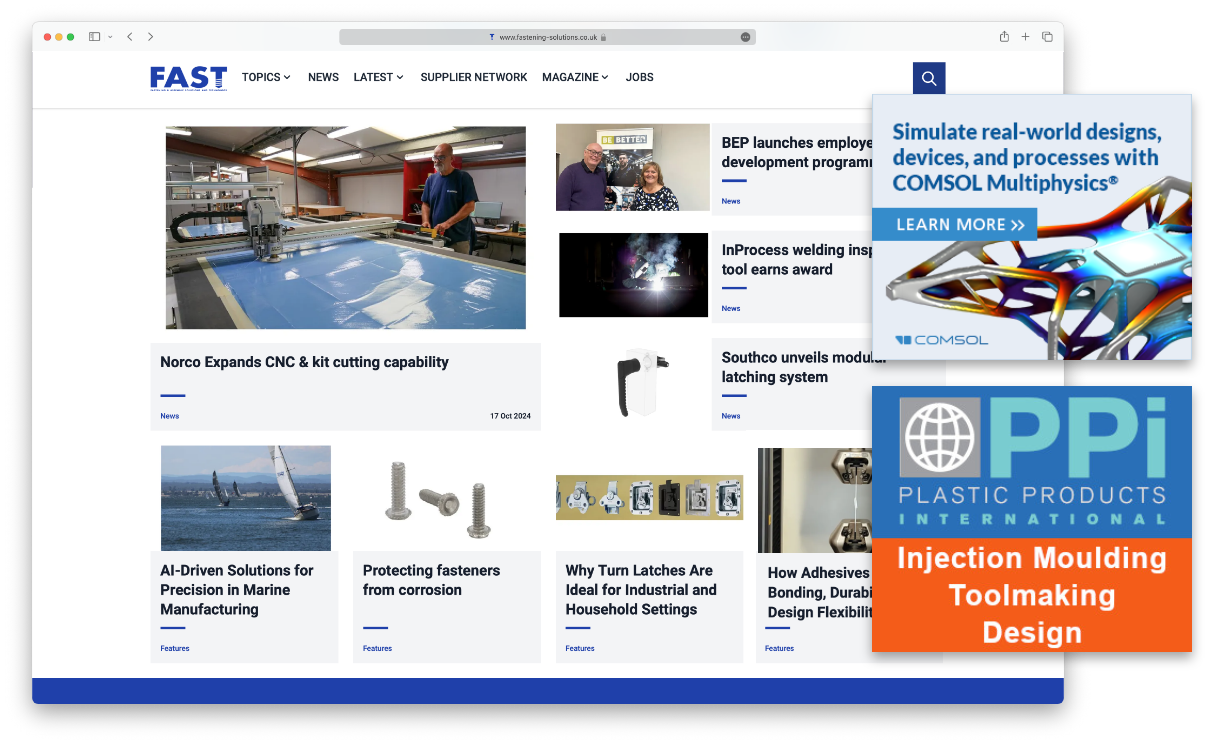
Task: Open InProcess welding inspection tool headline
Action: point(797,260)
